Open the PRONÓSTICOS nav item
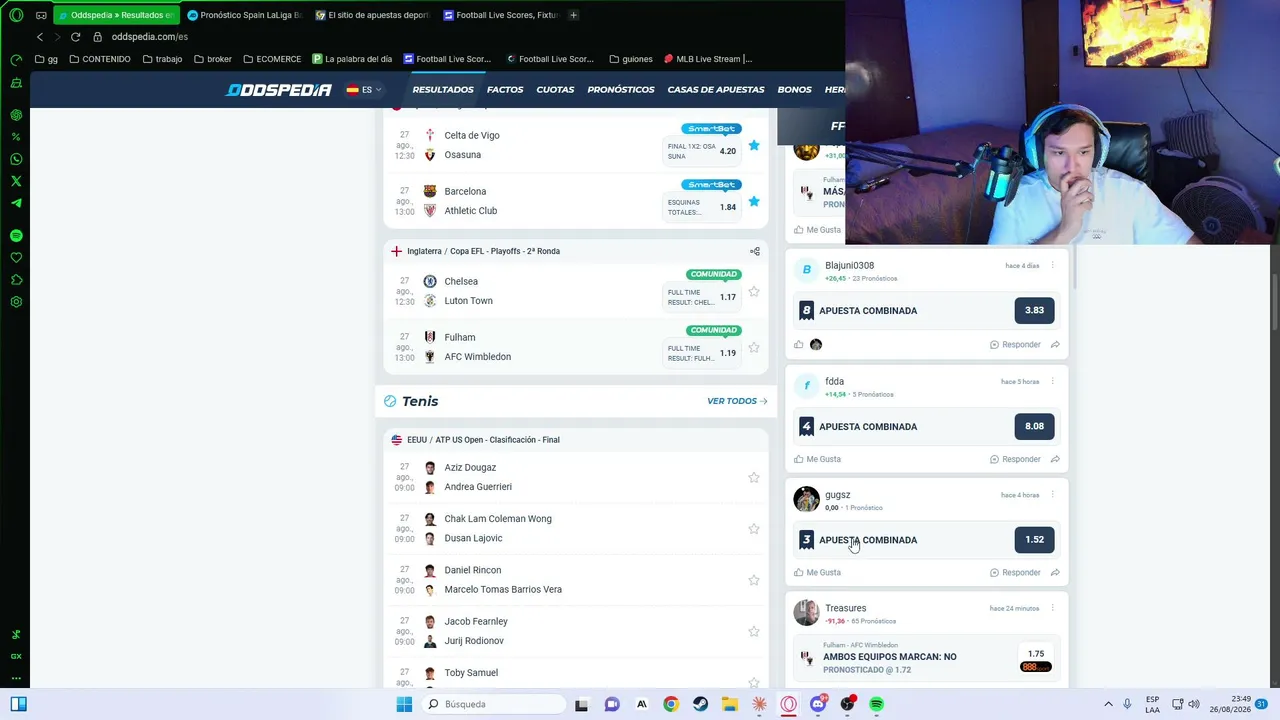The image size is (1280, 720). point(621,90)
